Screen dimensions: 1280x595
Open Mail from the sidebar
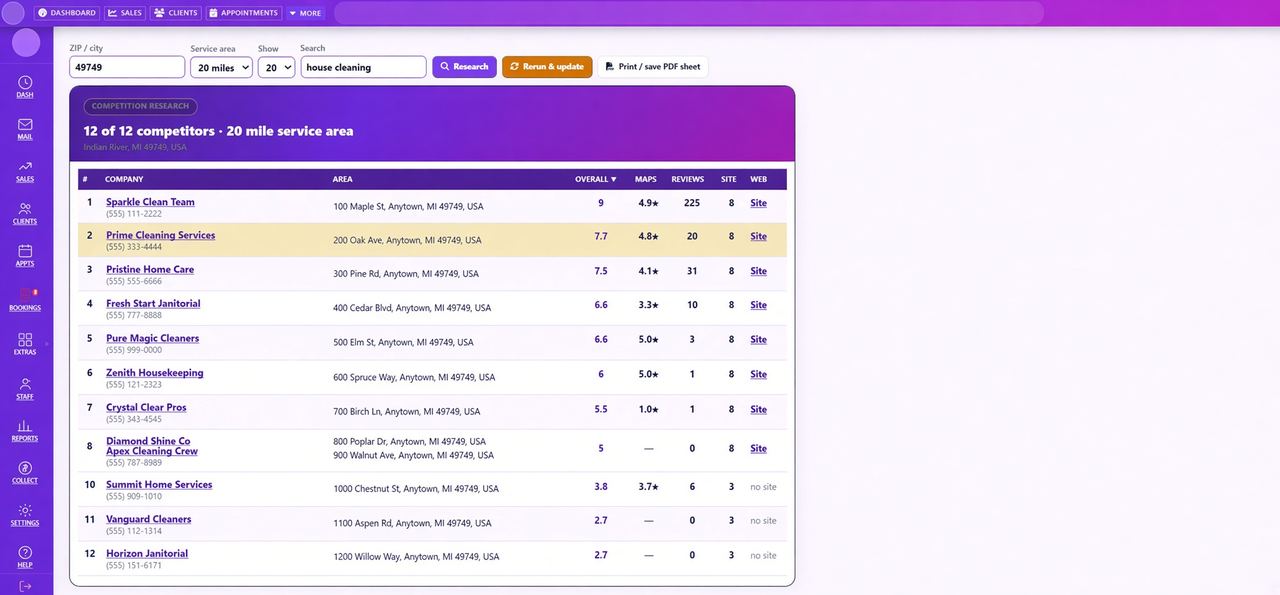point(25,129)
